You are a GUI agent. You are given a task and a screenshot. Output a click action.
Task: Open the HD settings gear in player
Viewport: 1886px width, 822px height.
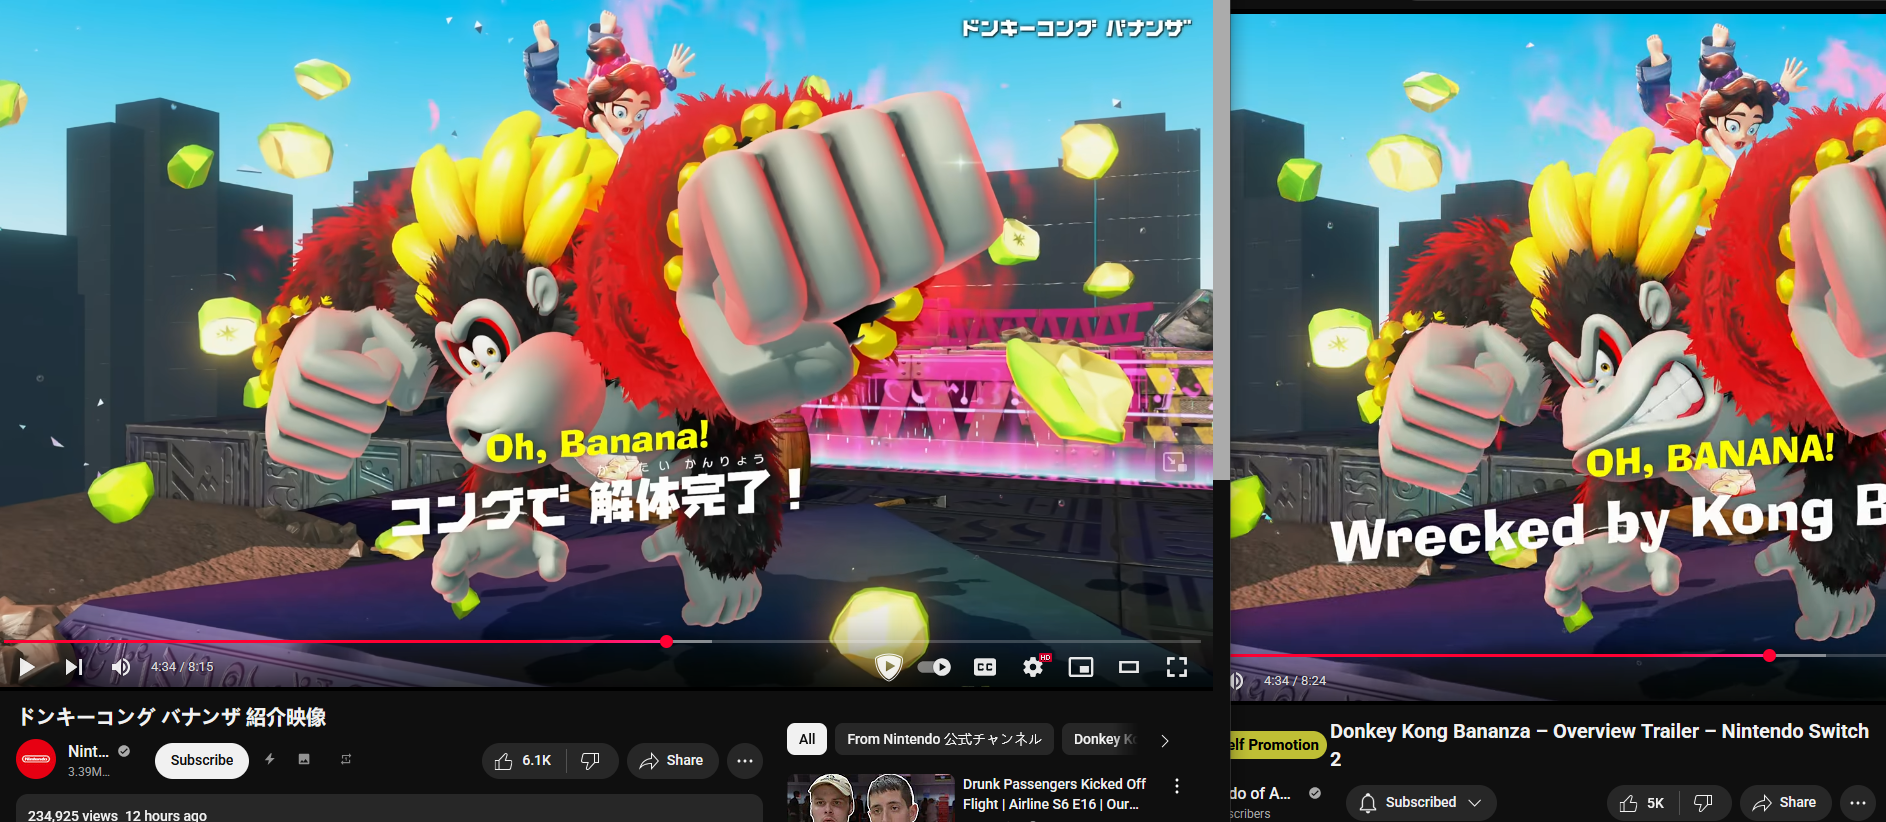tap(1034, 667)
